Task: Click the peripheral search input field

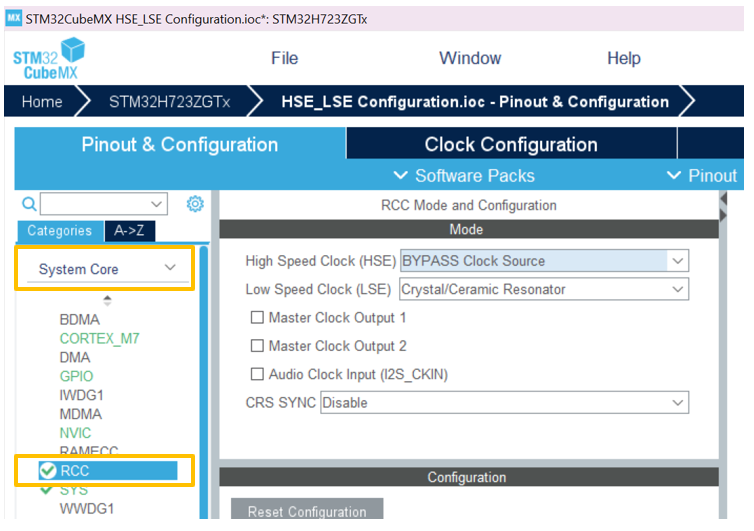Action: pyautogui.click(x=104, y=204)
